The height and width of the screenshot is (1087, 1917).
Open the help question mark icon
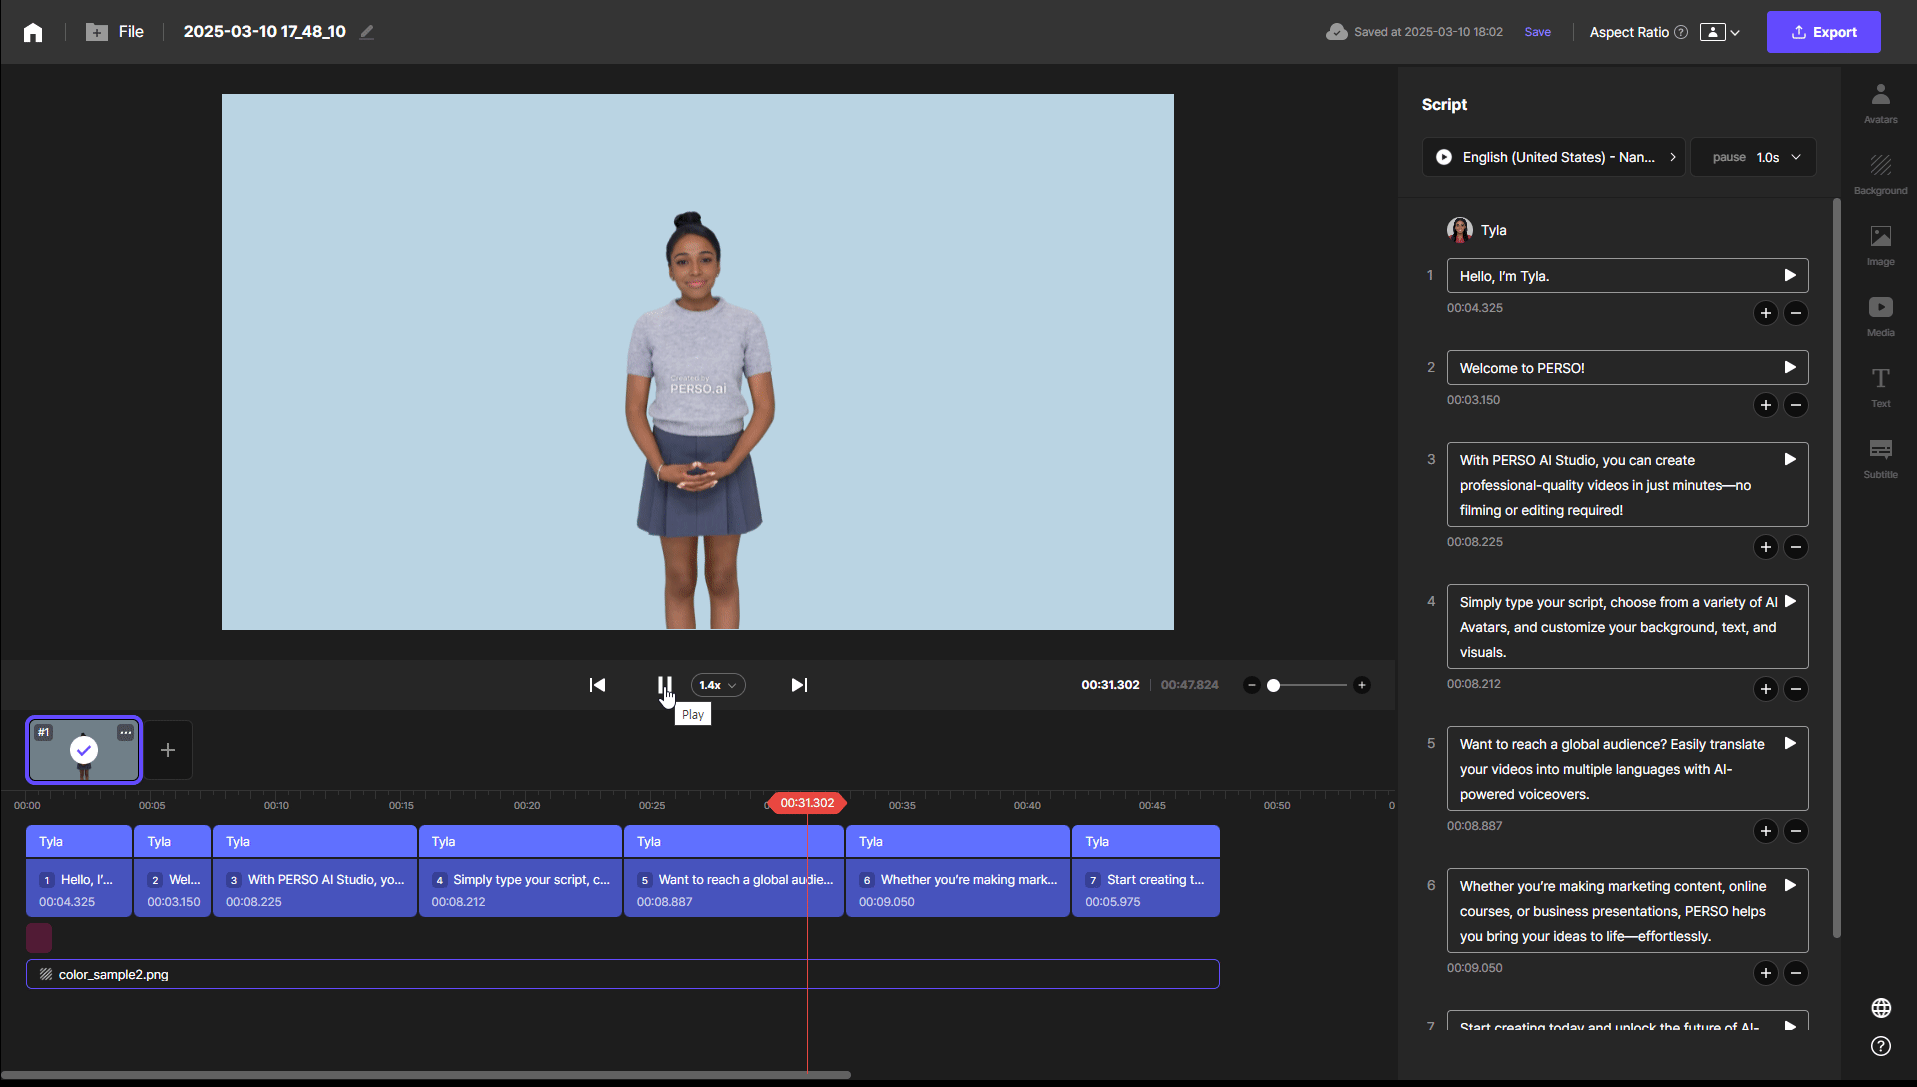[x=1881, y=1046]
